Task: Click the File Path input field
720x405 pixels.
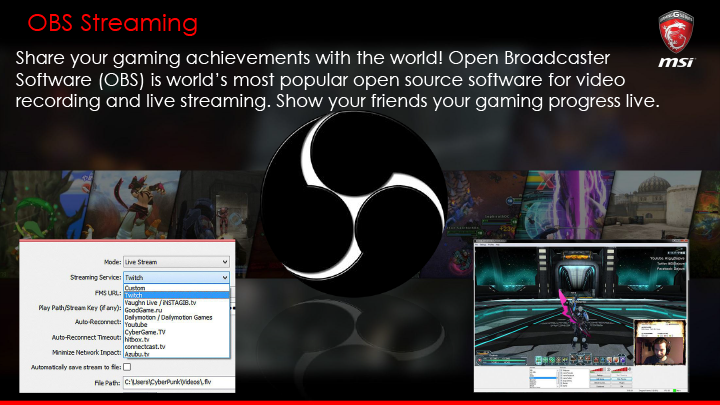Action: tap(179, 382)
